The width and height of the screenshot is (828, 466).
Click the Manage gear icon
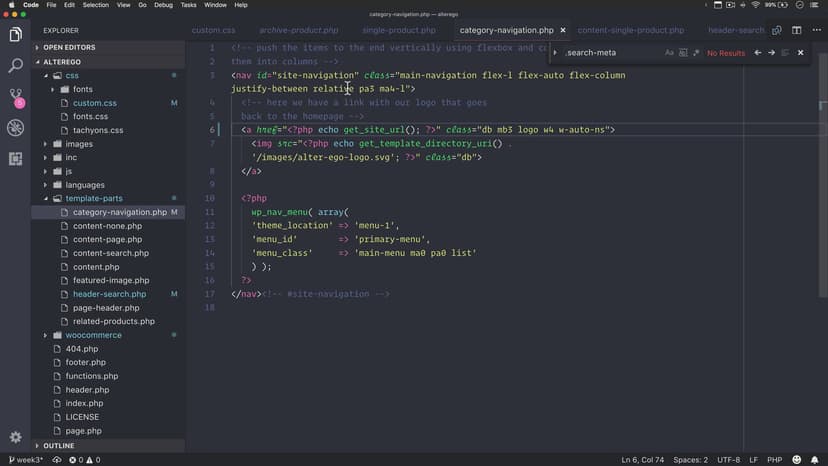[x=15, y=437]
